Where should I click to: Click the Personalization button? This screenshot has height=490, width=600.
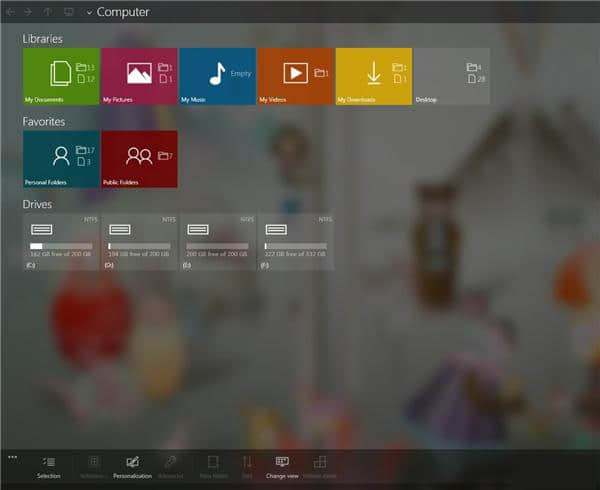pyautogui.click(x=132, y=466)
